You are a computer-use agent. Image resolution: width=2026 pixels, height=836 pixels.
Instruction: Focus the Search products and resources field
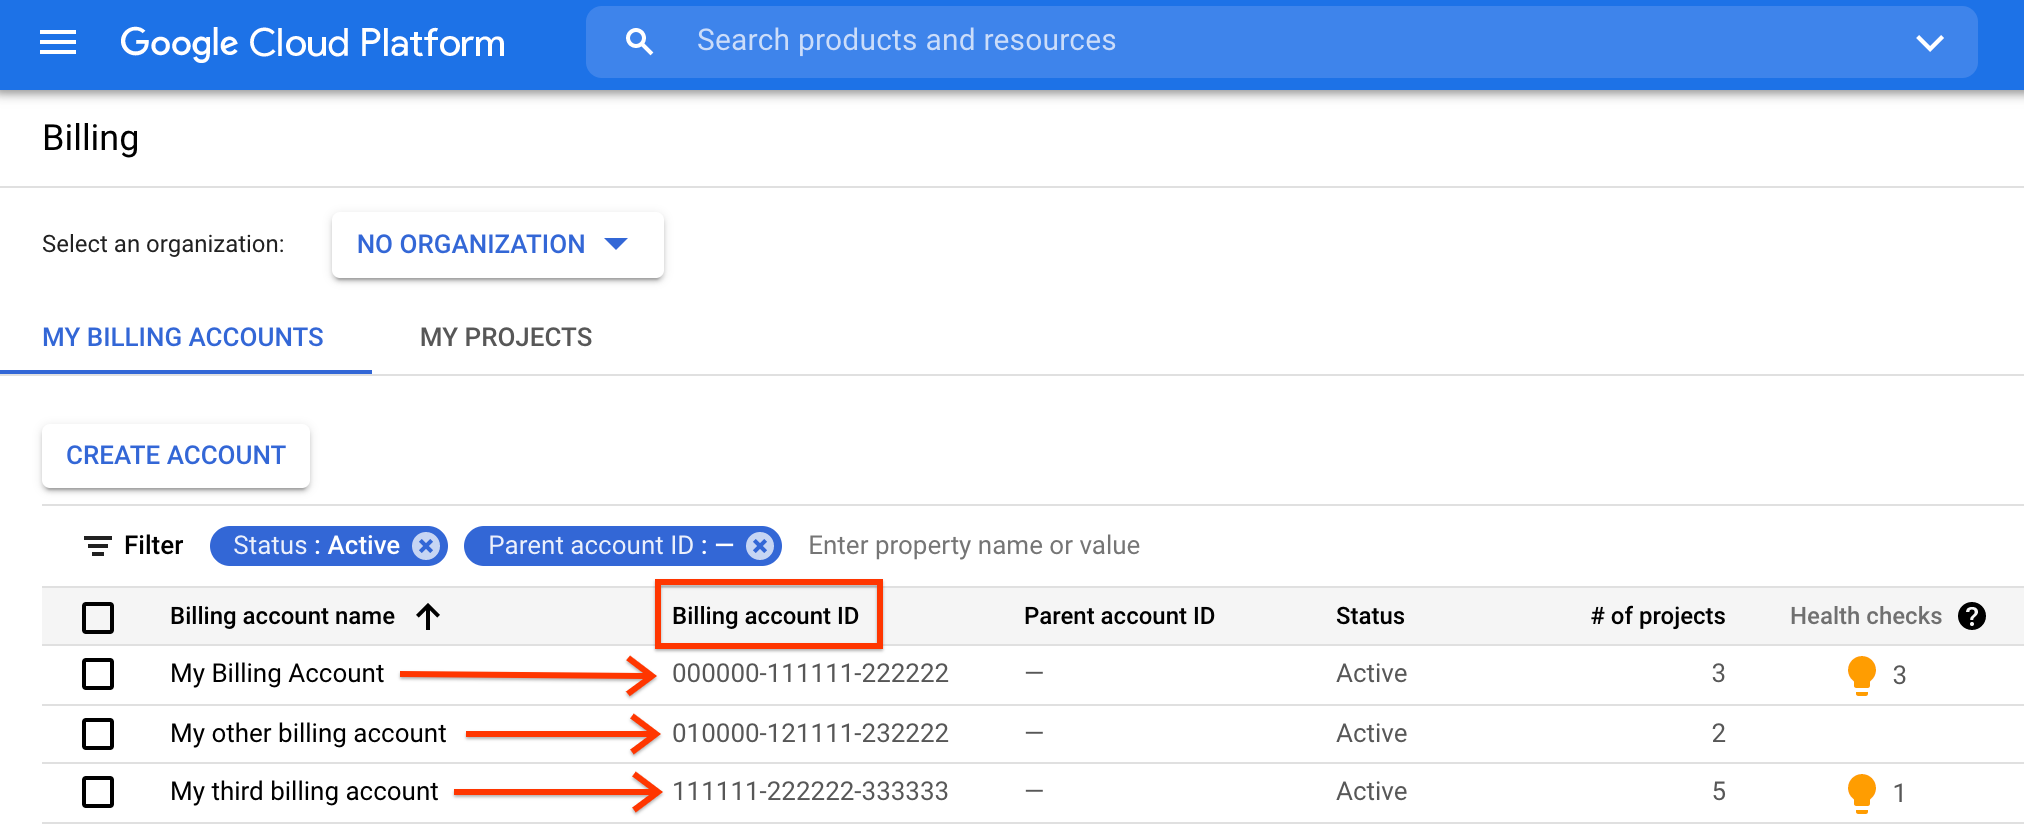[1282, 41]
